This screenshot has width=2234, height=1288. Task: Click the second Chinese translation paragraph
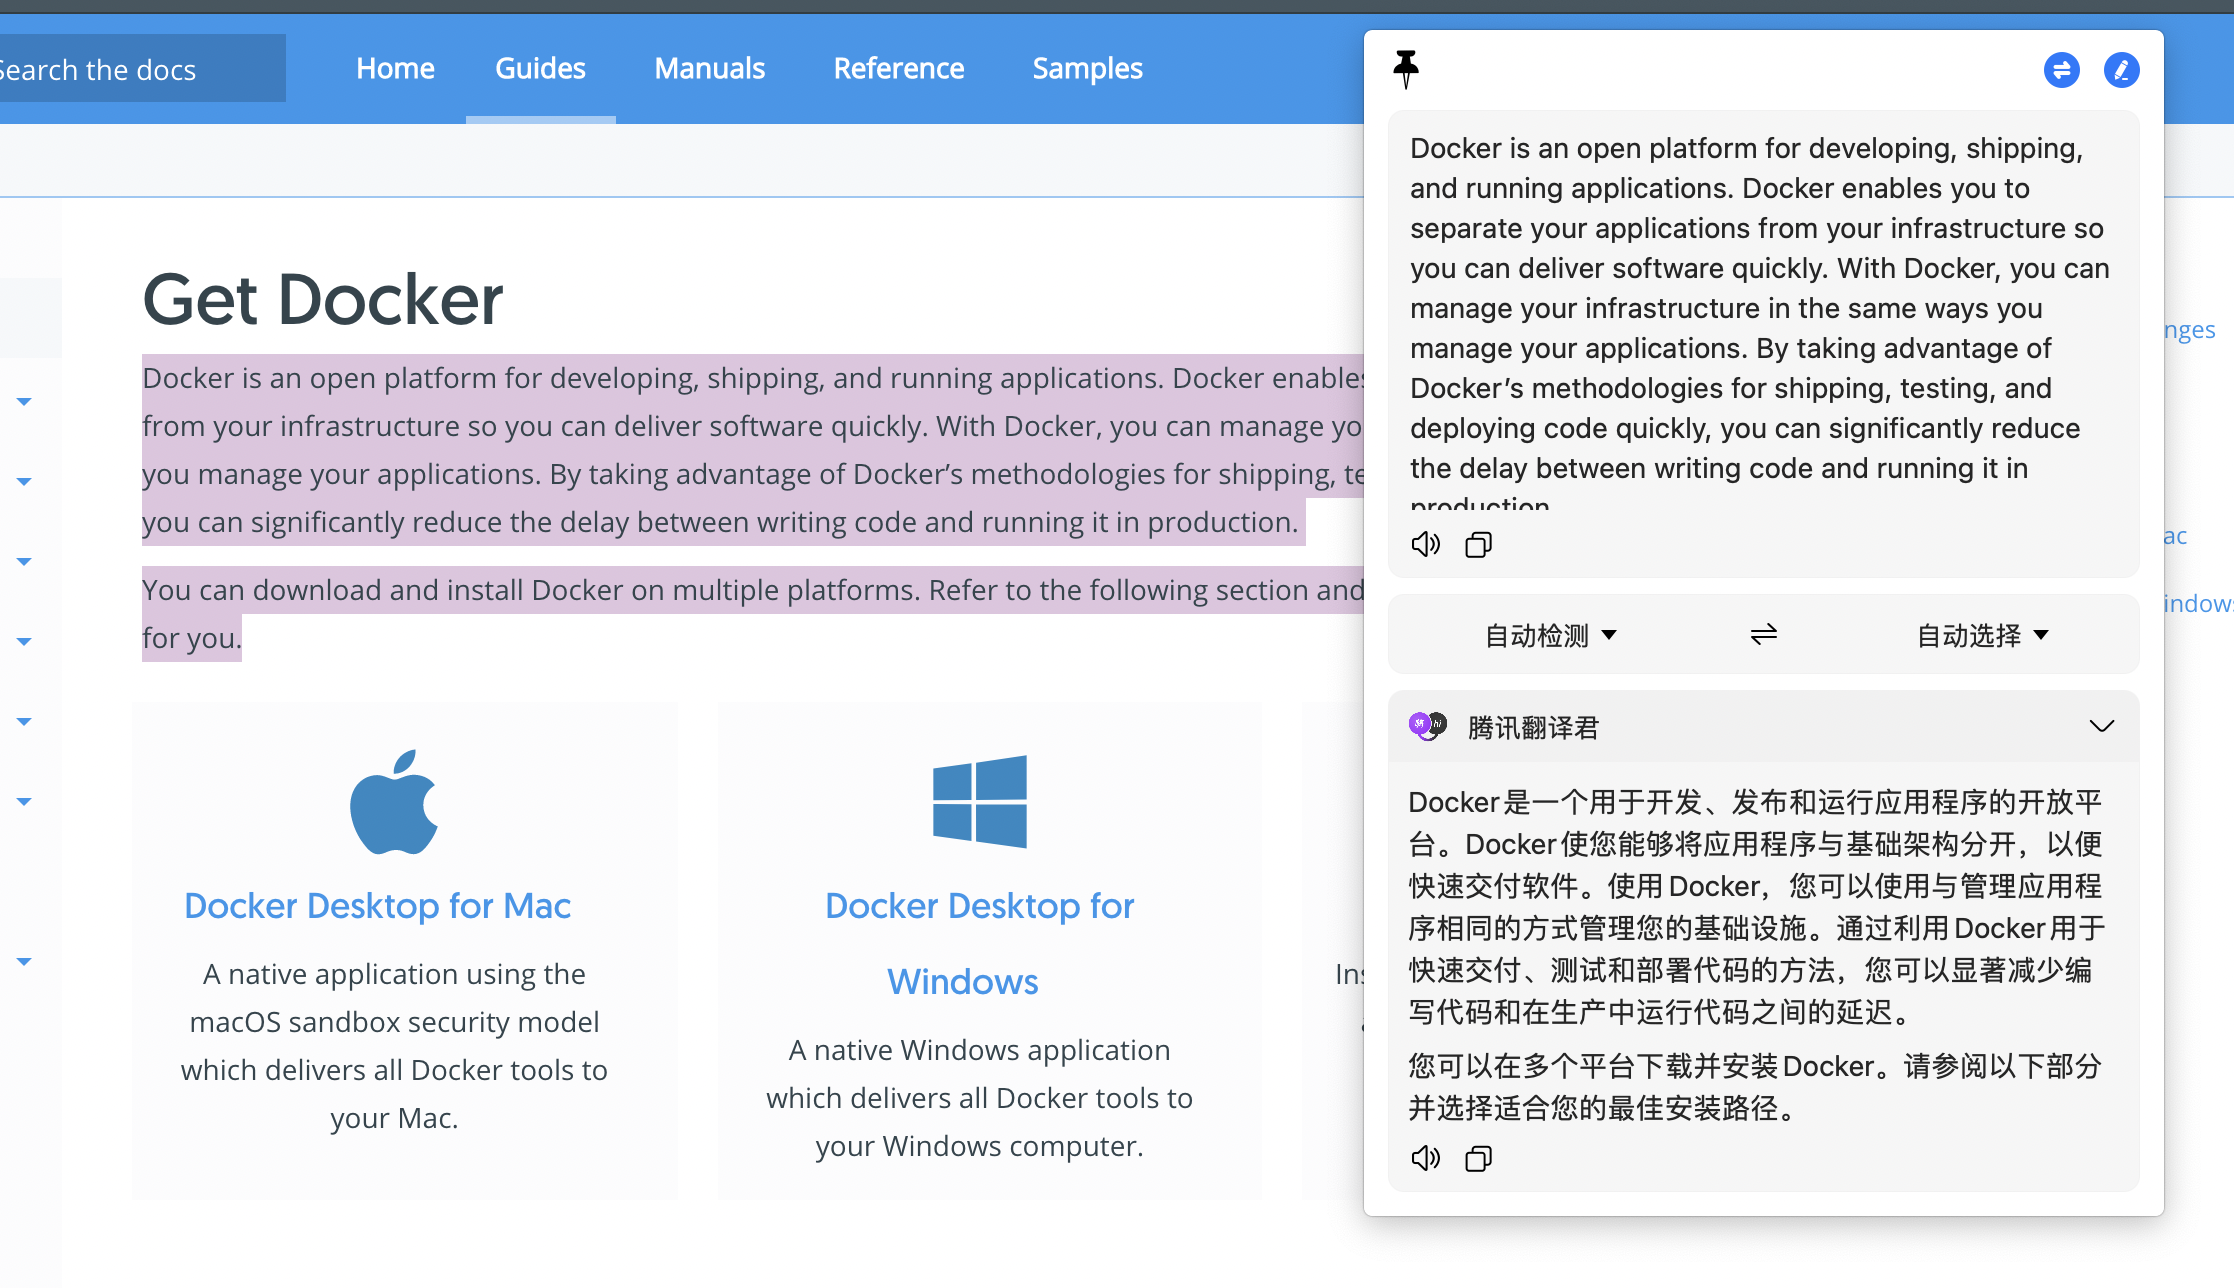(x=1755, y=1087)
